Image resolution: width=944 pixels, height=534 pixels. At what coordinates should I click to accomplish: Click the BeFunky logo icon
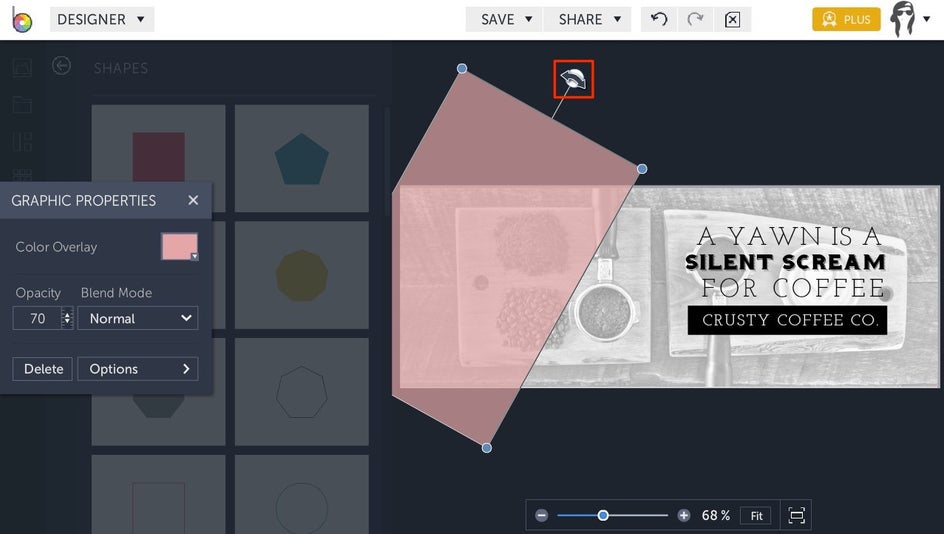pos(22,20)
